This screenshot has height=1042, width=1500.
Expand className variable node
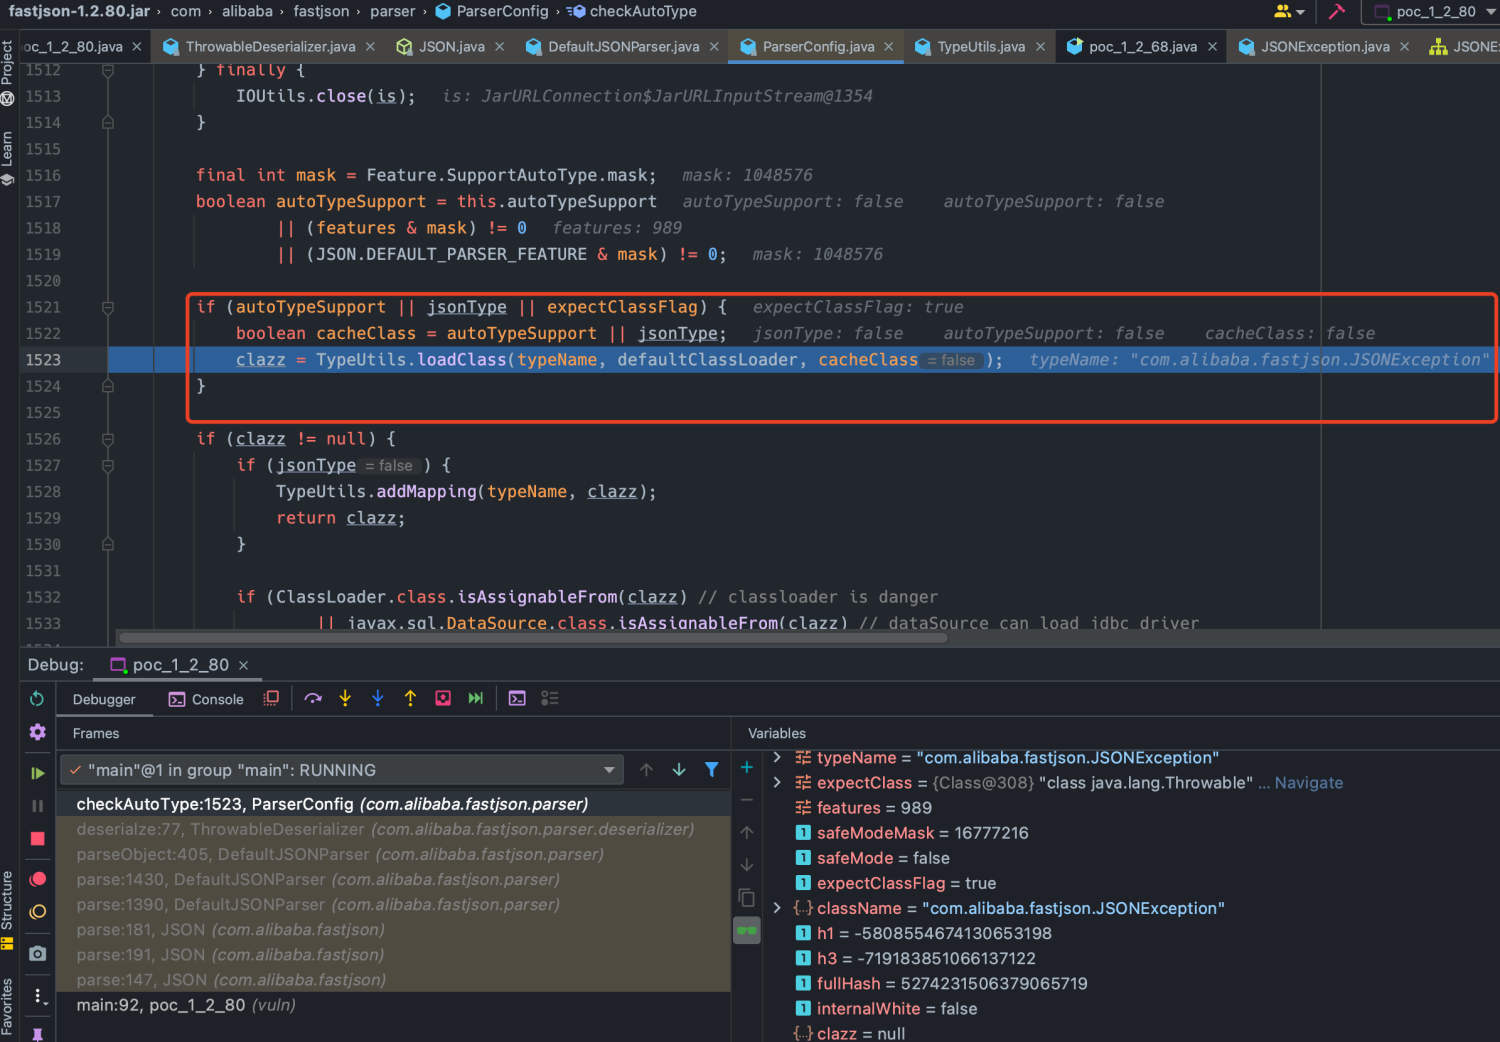pyautogui.click(x=777, y=908)
